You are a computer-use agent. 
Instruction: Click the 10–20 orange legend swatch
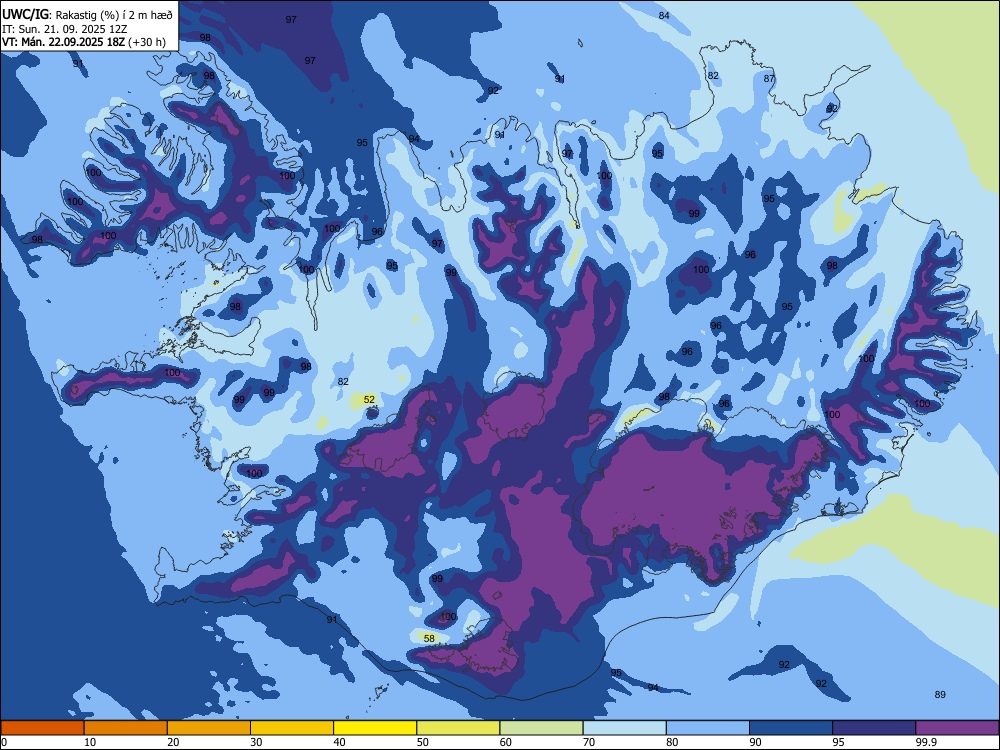tap(126, 728)
